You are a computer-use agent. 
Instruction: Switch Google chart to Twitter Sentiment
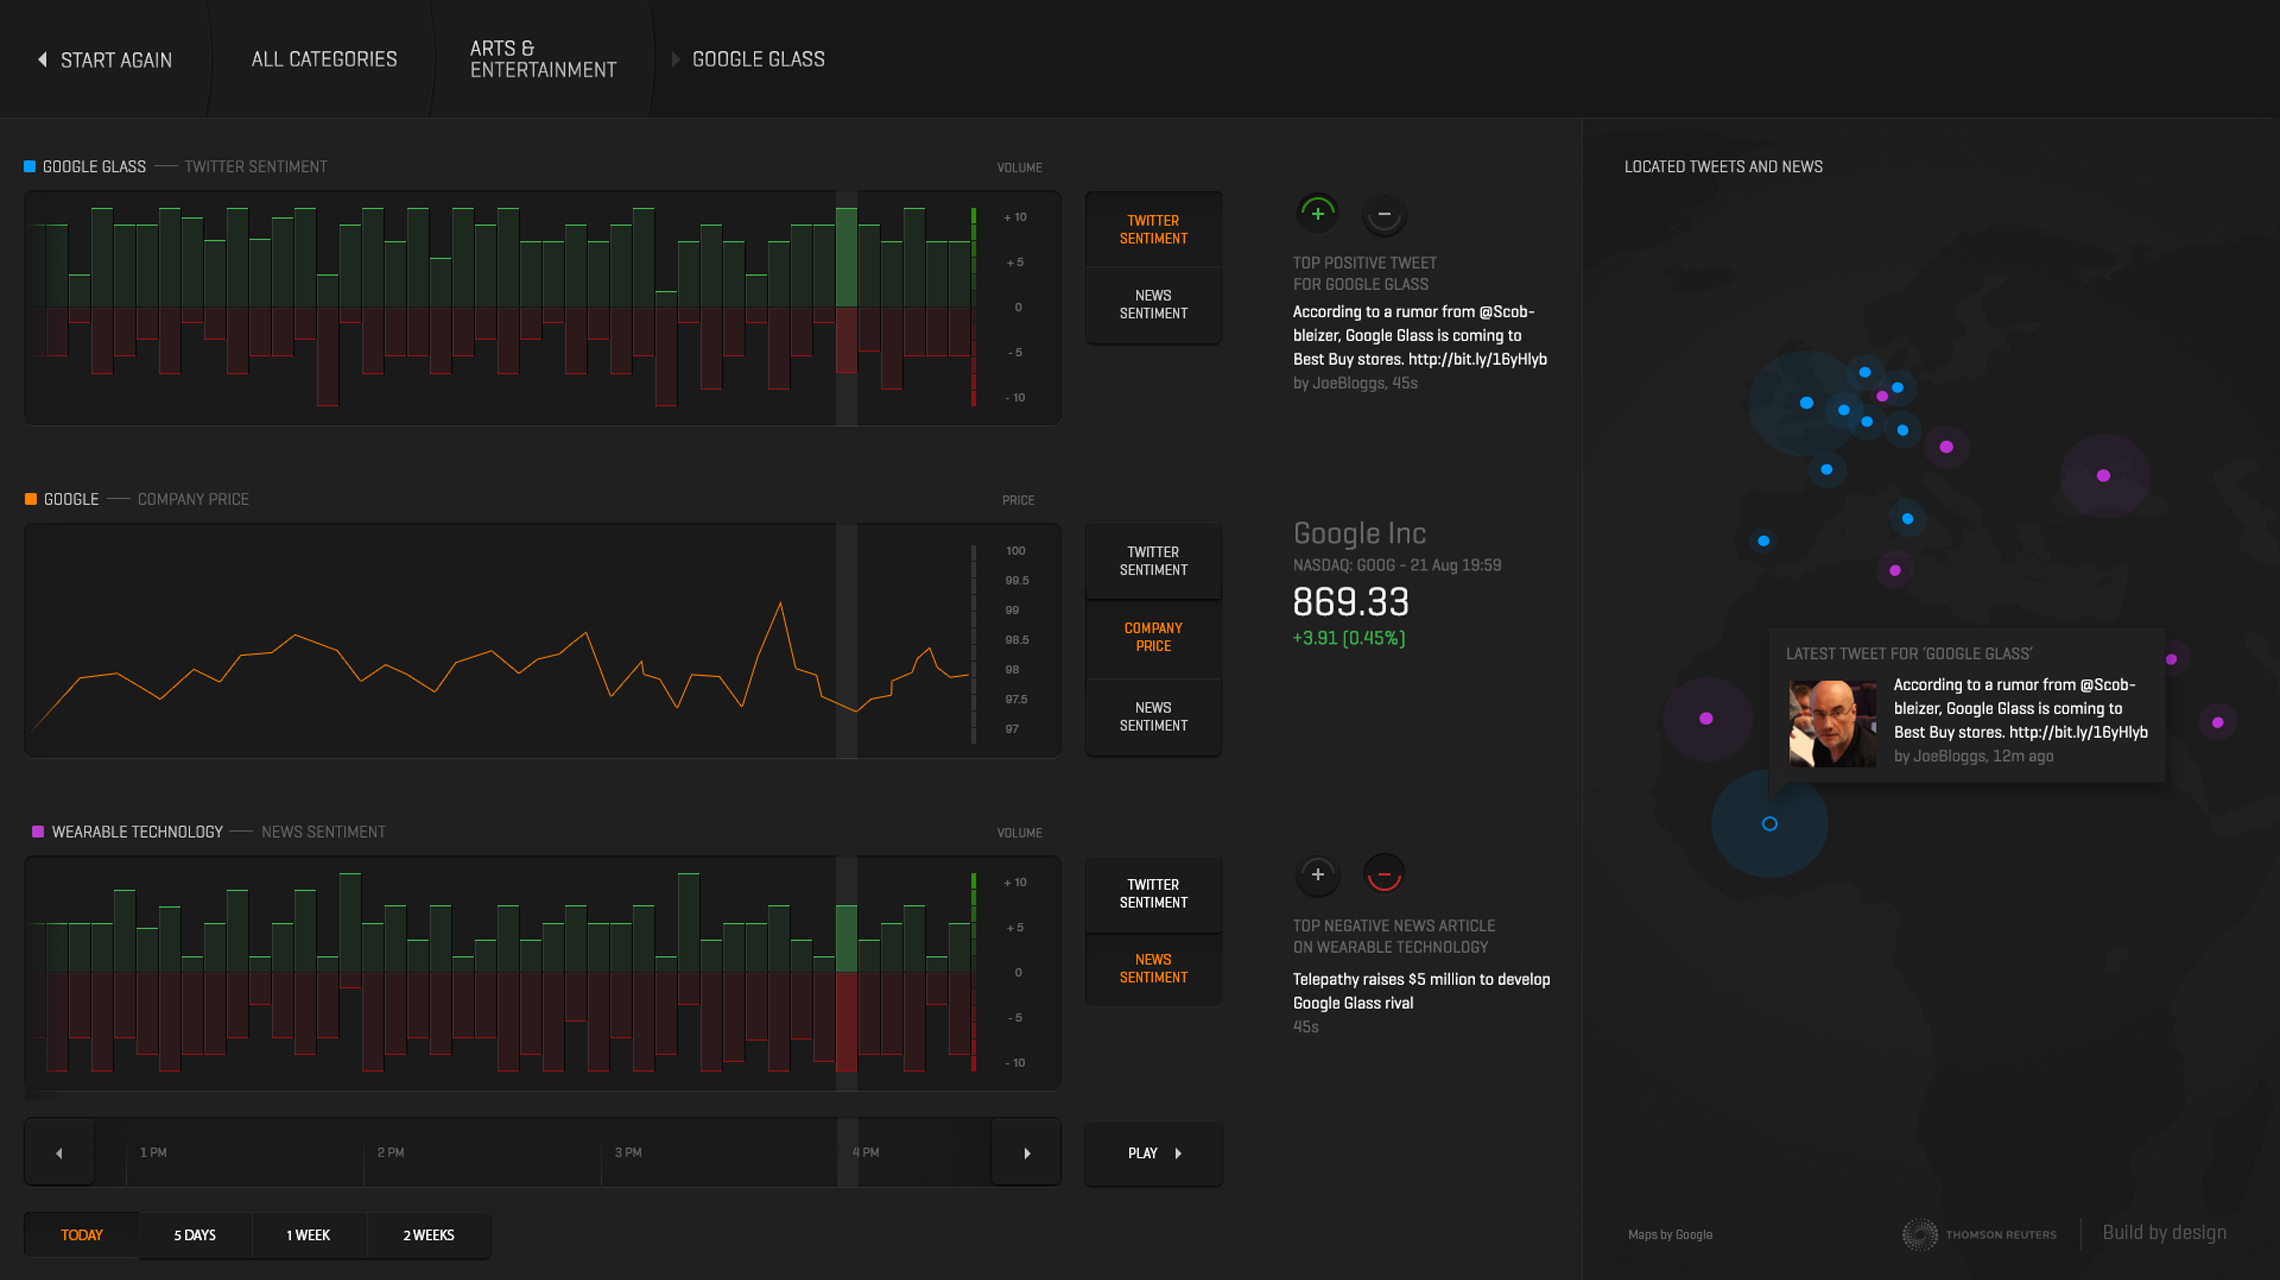1153,561
